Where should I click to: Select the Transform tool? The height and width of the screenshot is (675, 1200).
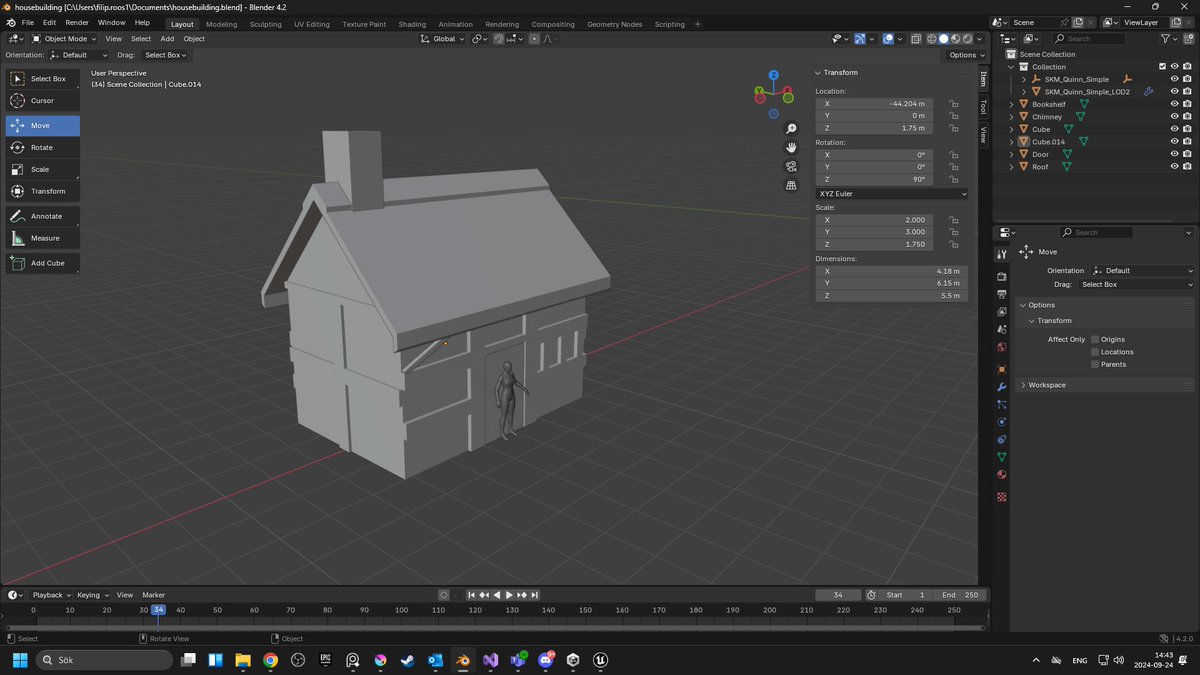coord(43,191)
